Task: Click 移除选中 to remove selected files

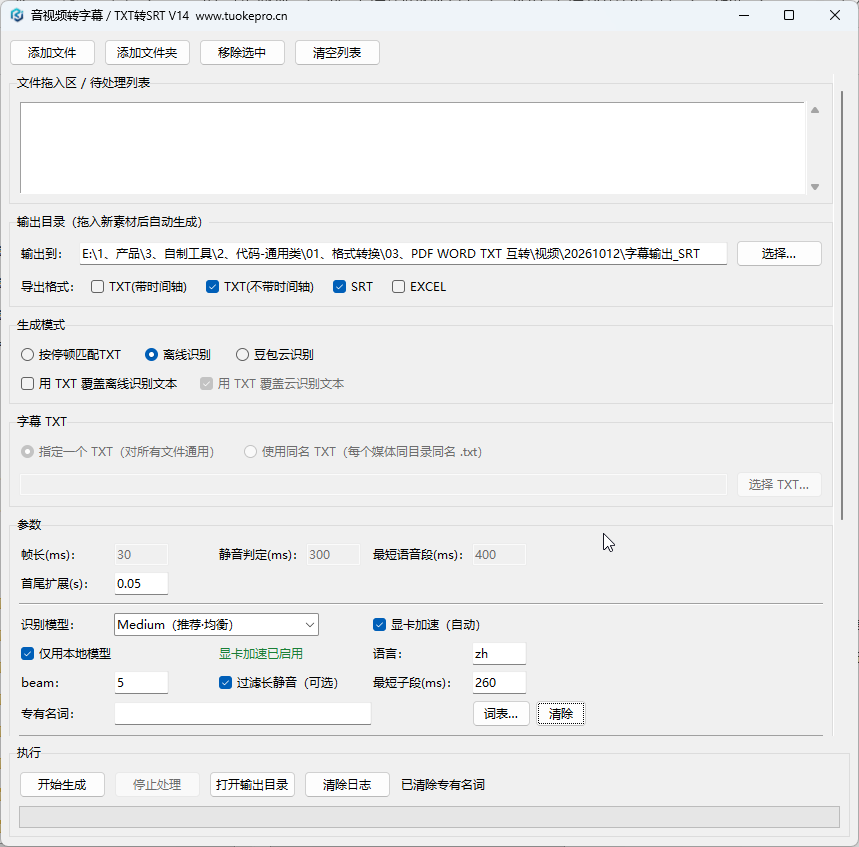Action: tap(242, 53)
